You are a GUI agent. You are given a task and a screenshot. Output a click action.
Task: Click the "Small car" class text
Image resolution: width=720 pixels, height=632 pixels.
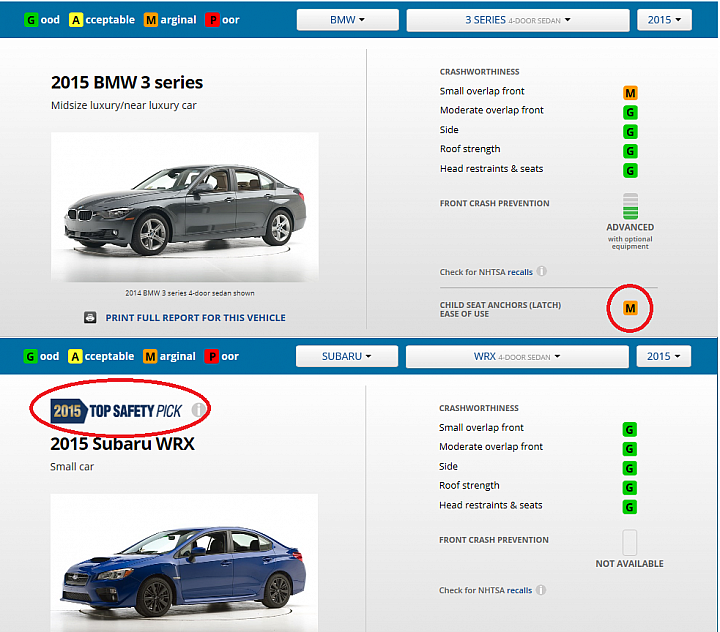72,467
